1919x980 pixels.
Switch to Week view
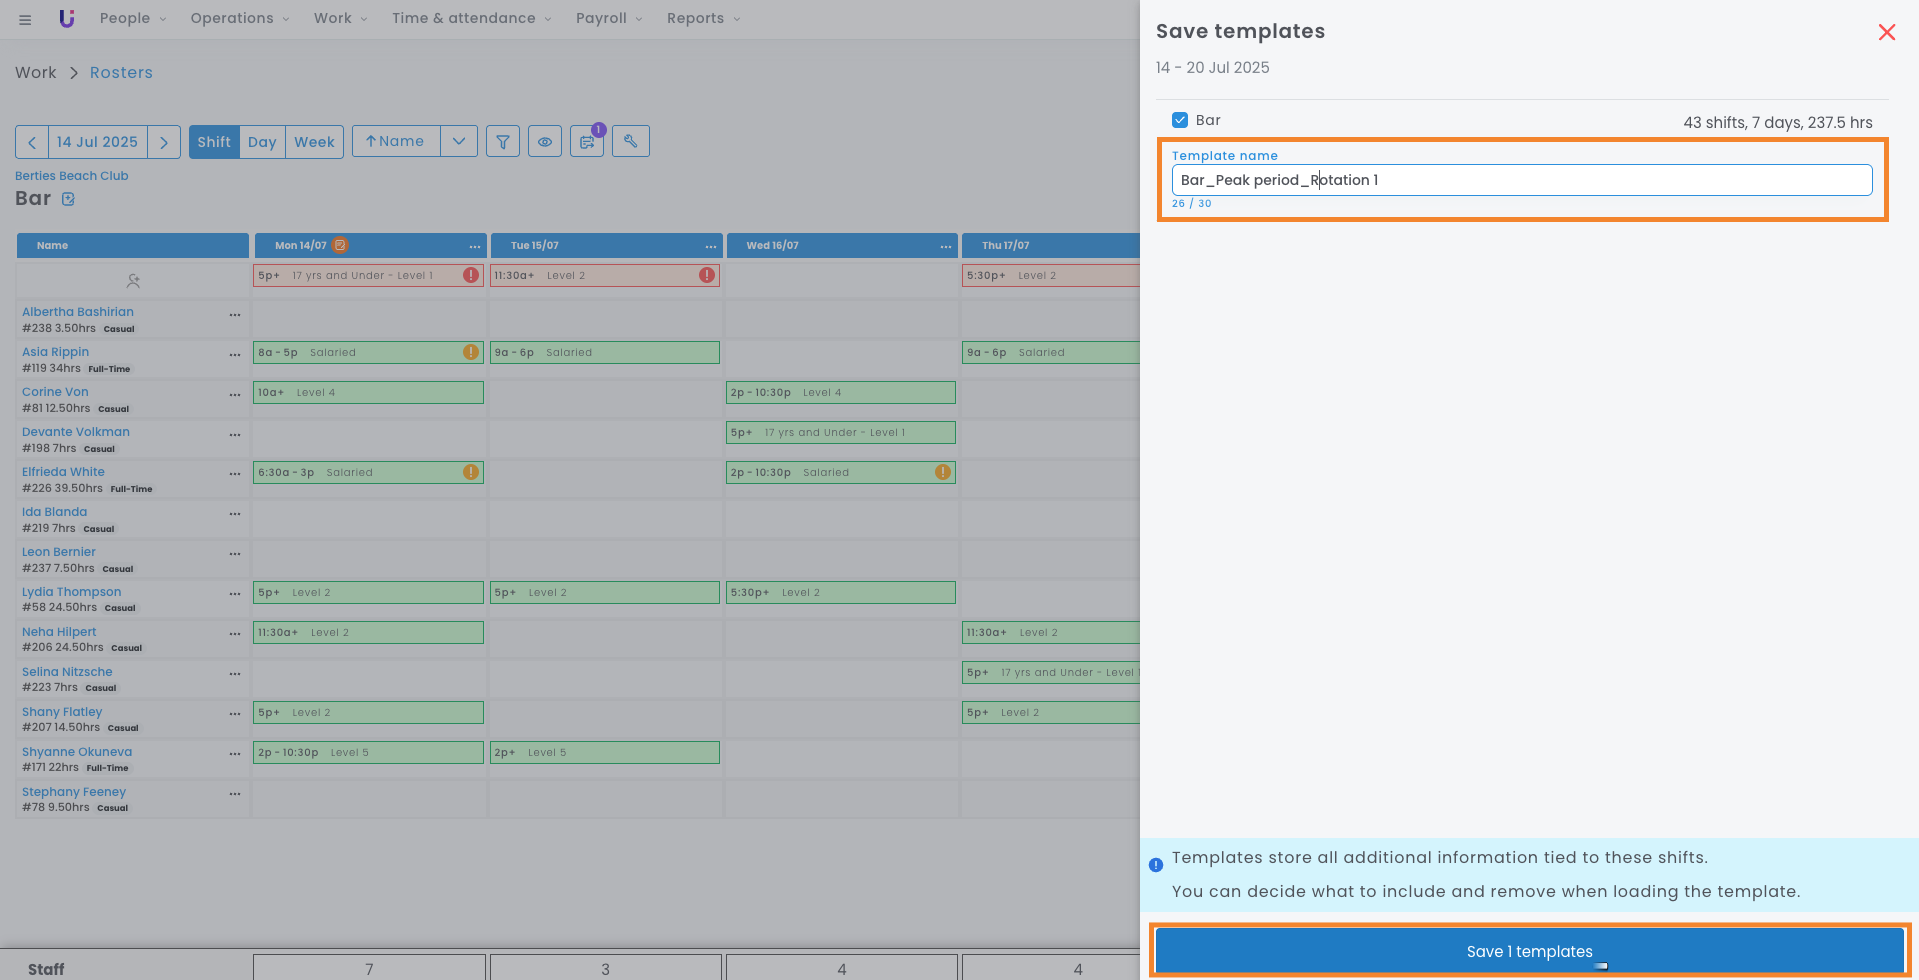tap(314, 142)
